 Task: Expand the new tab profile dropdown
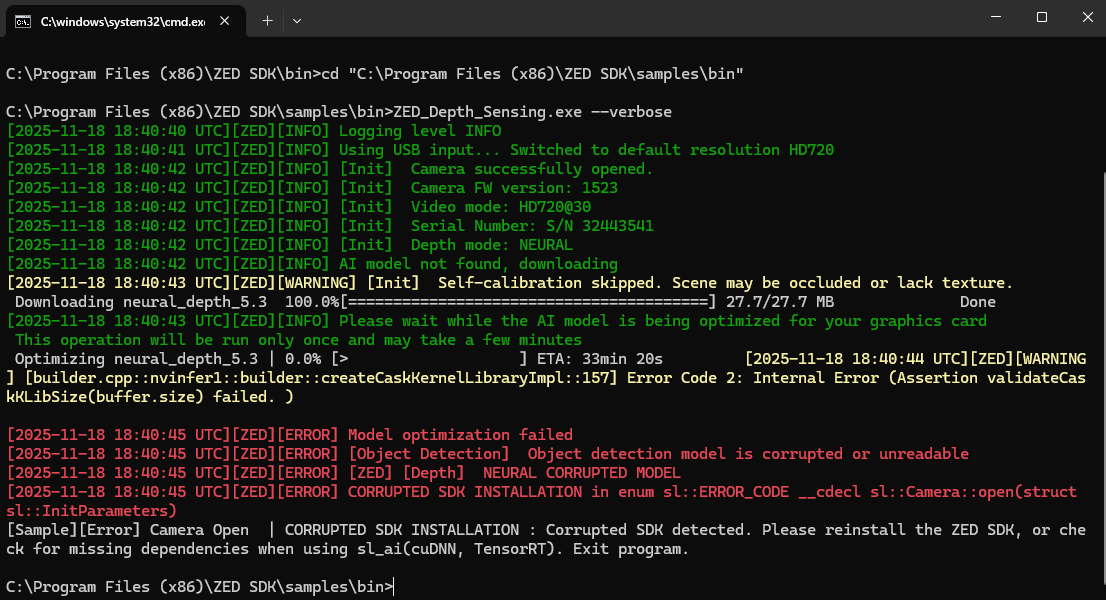(297, 20)
